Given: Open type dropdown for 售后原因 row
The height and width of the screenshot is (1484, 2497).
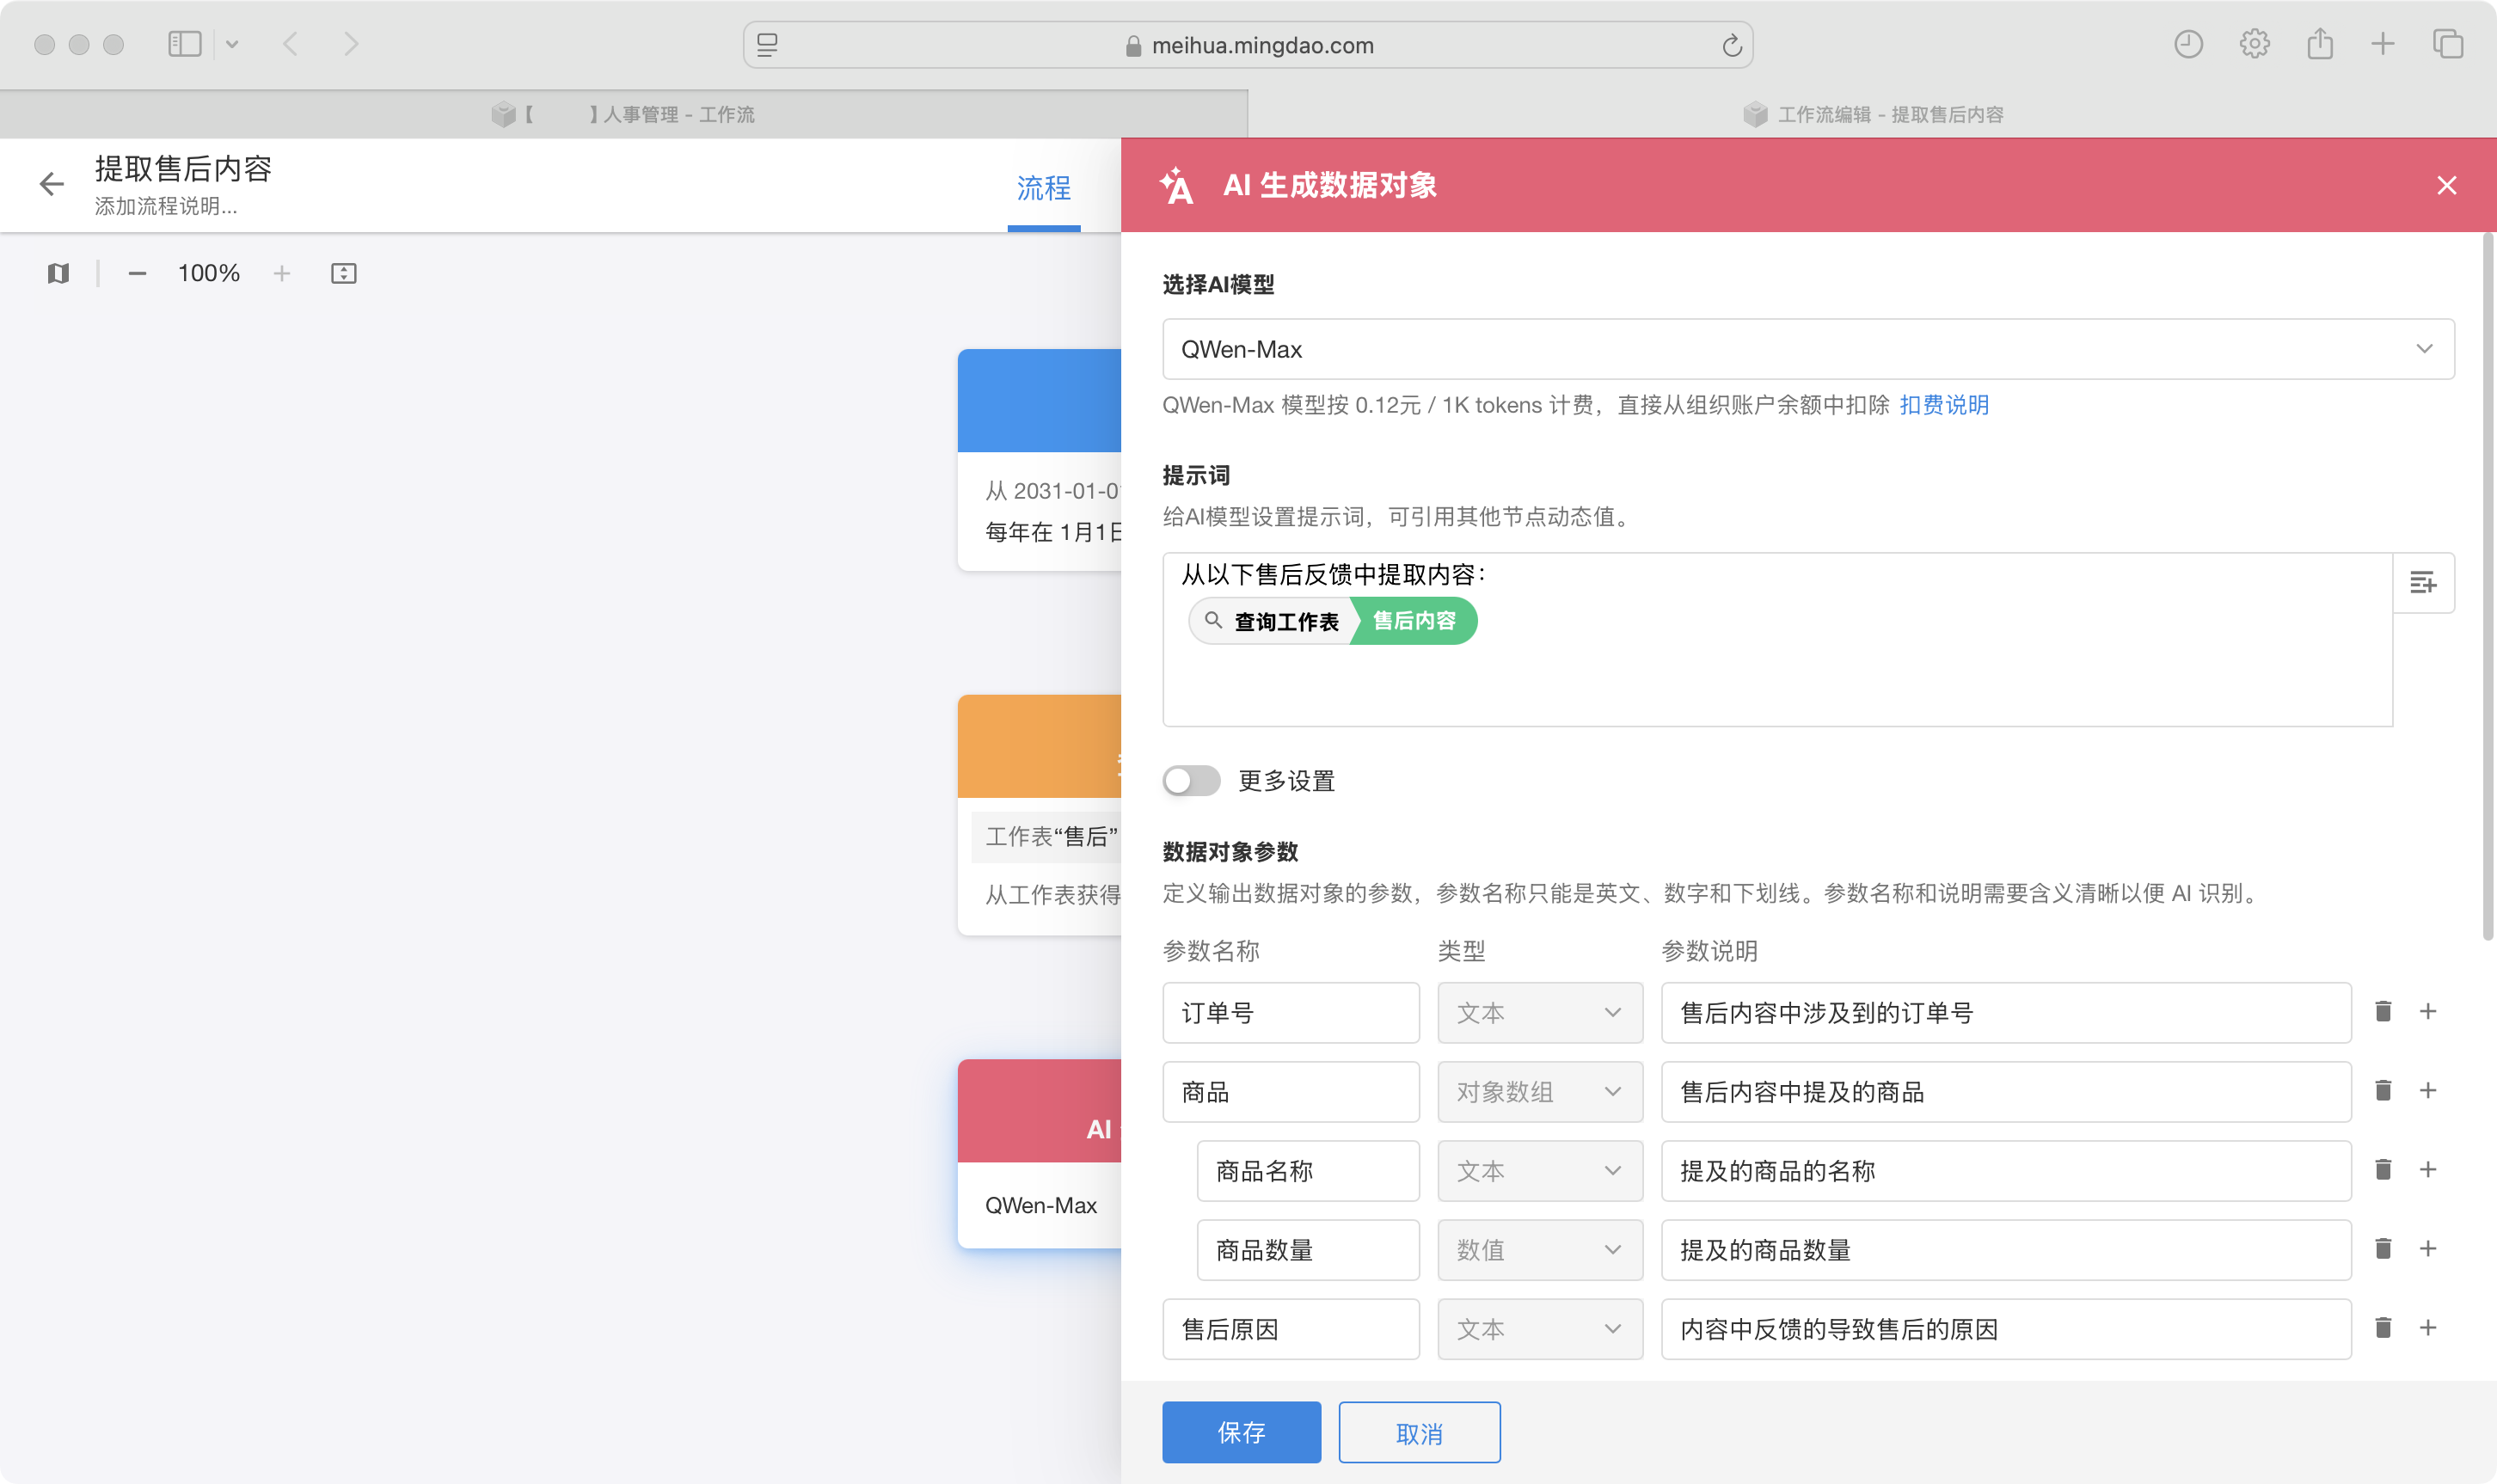Looking at the screenshot, I should 1540,1329.
